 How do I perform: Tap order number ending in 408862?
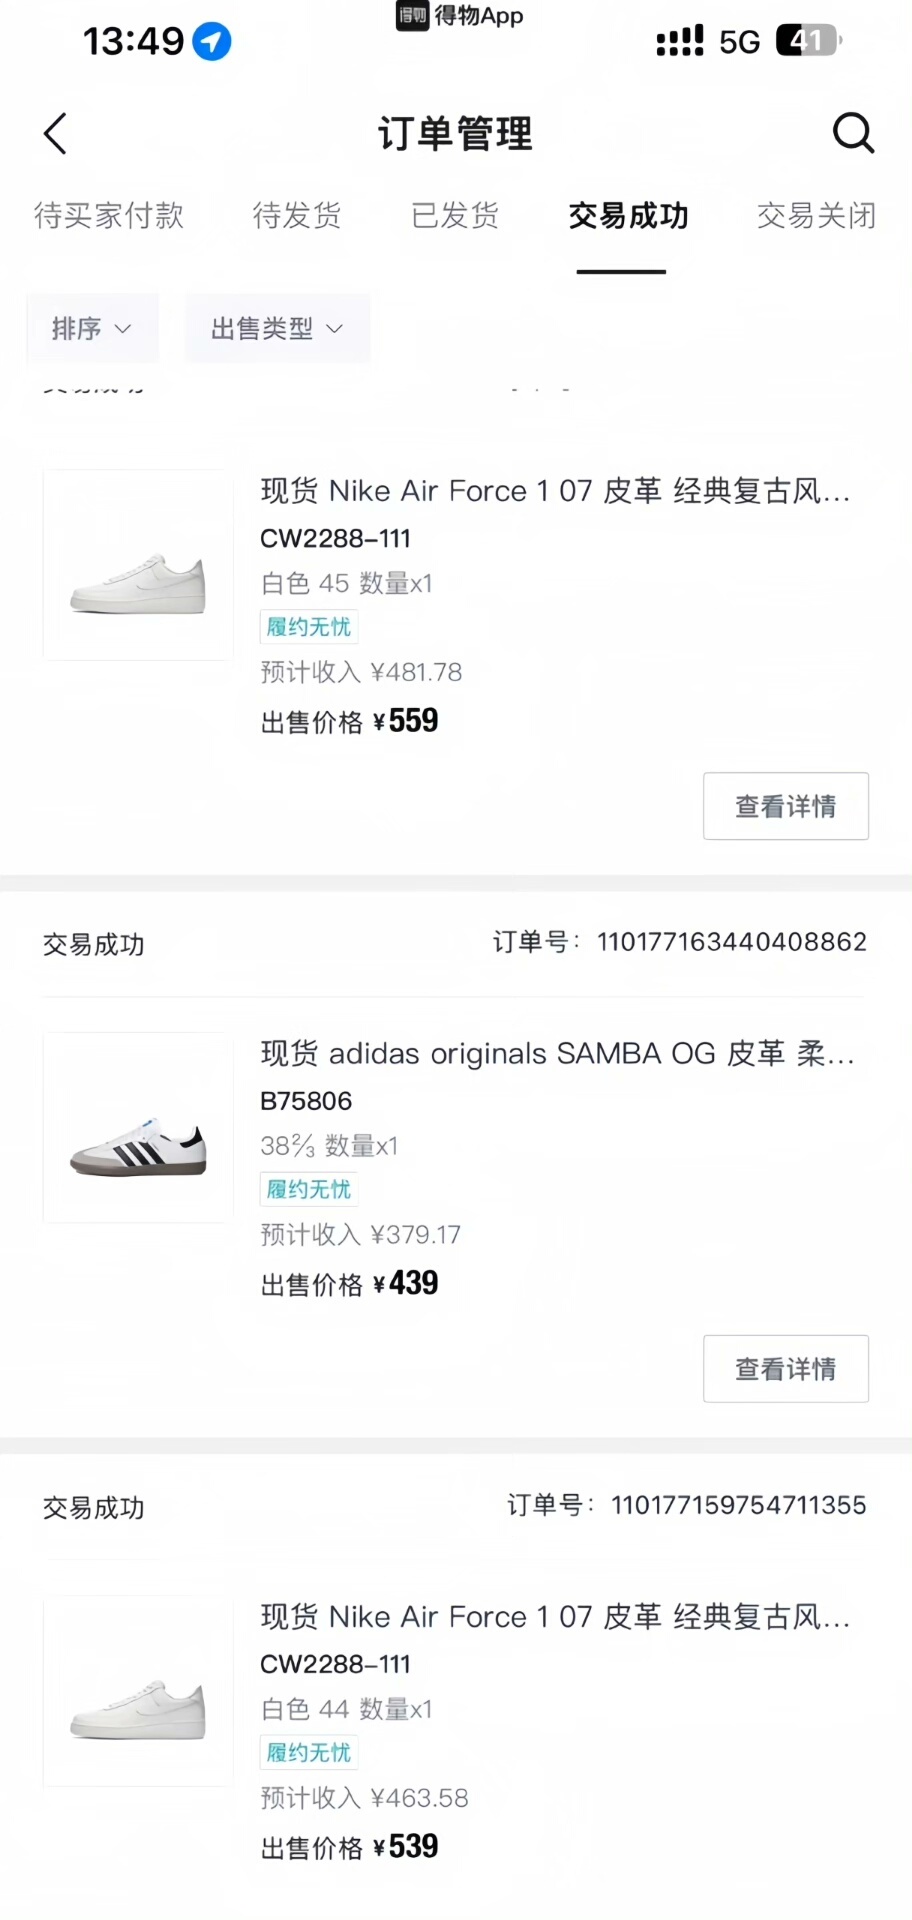click(x=731, y=942)
